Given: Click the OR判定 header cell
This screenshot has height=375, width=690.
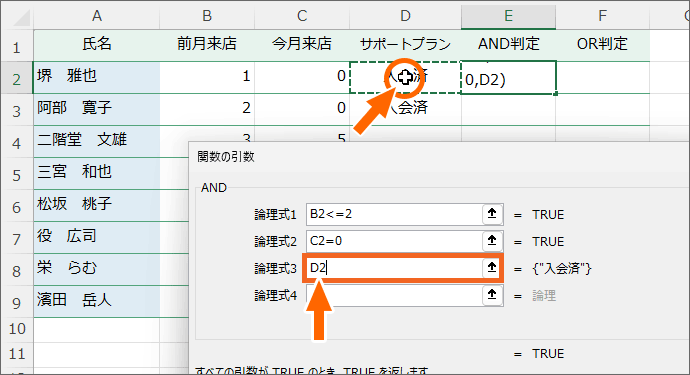Looking at the screenshot, I should (x=602, y=46).
